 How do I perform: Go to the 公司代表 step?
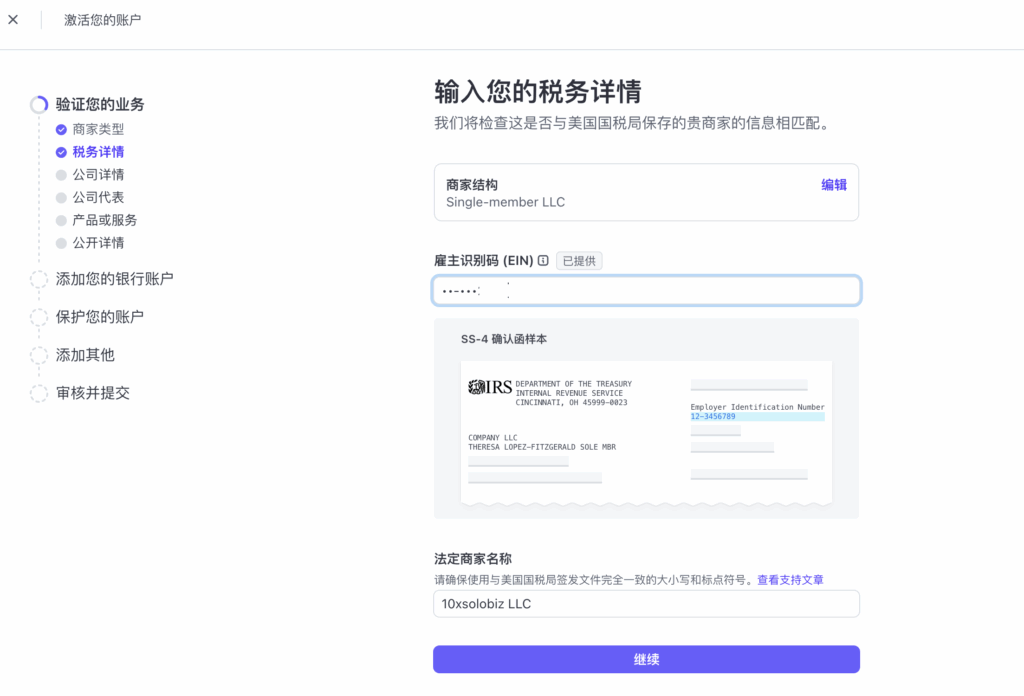pyautogui.click(x=98, y=198)
